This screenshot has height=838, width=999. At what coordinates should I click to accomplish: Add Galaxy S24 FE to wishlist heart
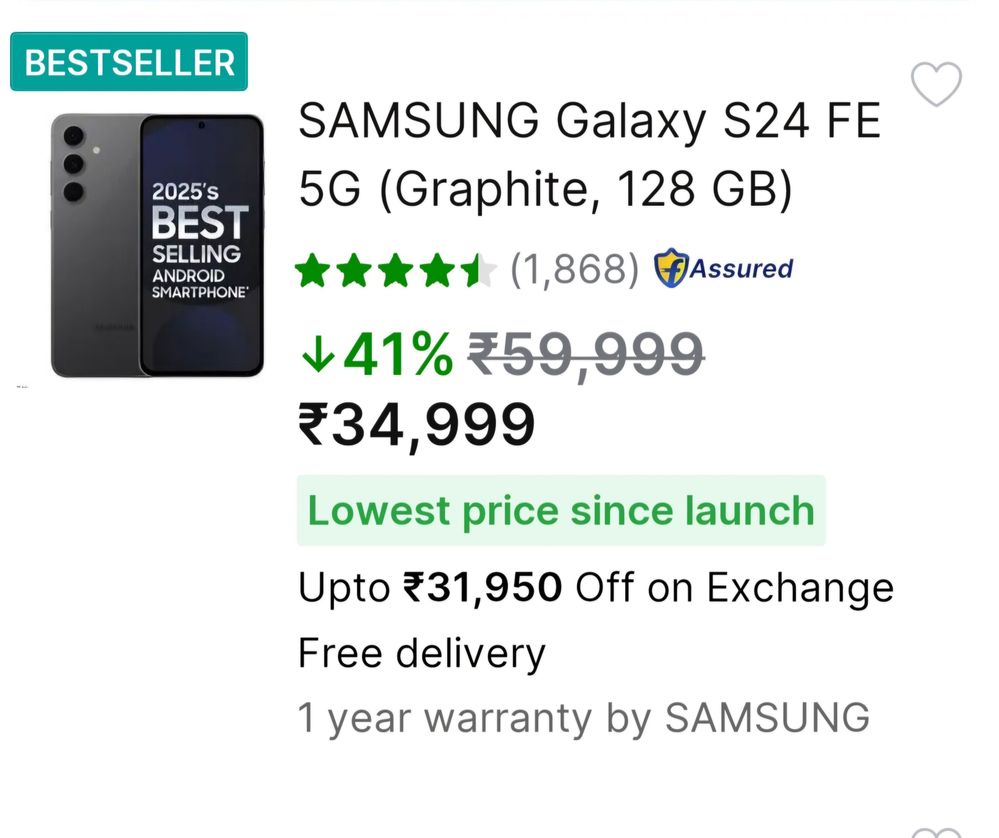click(x=936, y=84)
